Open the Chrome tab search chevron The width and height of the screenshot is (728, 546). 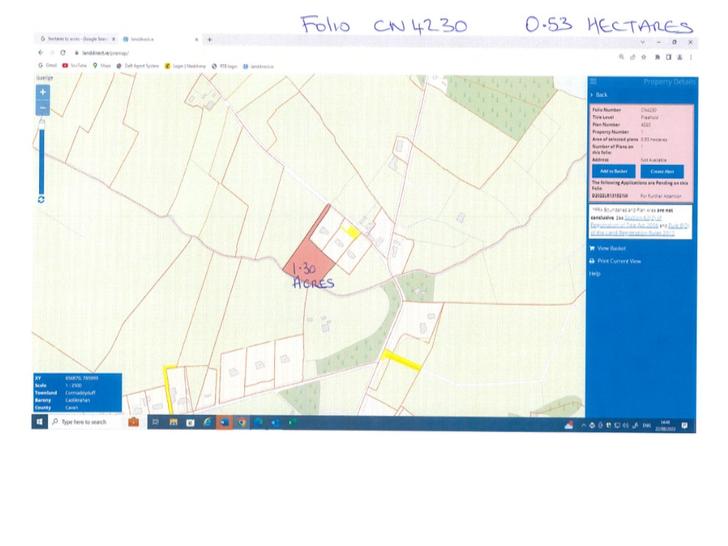(643, 42)
